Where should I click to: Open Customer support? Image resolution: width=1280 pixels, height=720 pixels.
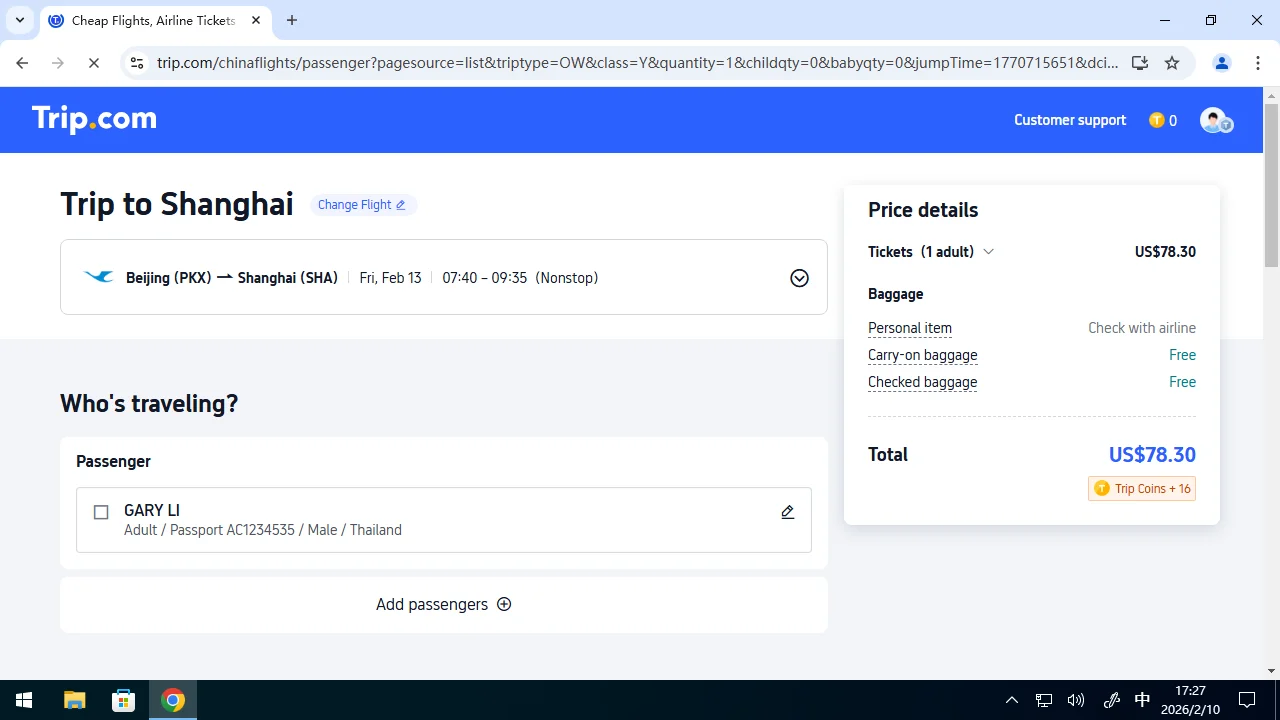point(1069,120)
